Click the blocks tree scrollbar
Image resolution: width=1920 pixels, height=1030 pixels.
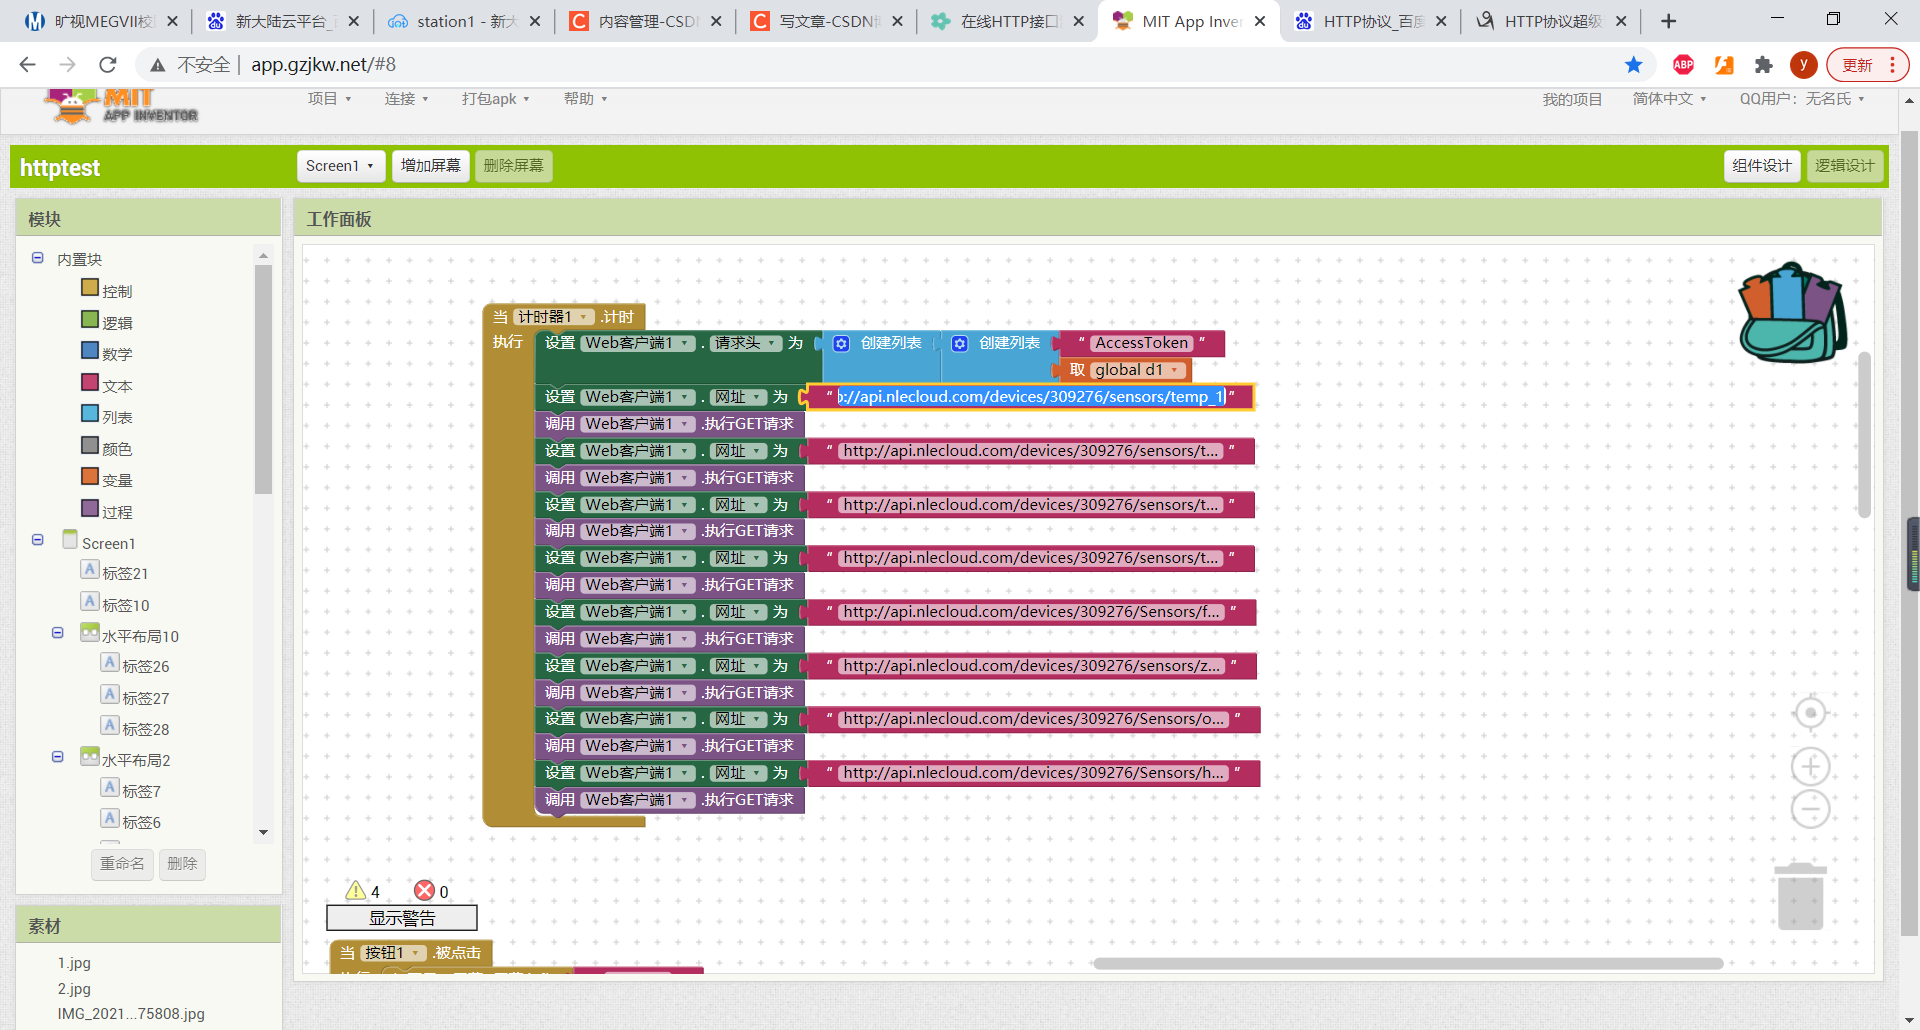click(263, 378)
